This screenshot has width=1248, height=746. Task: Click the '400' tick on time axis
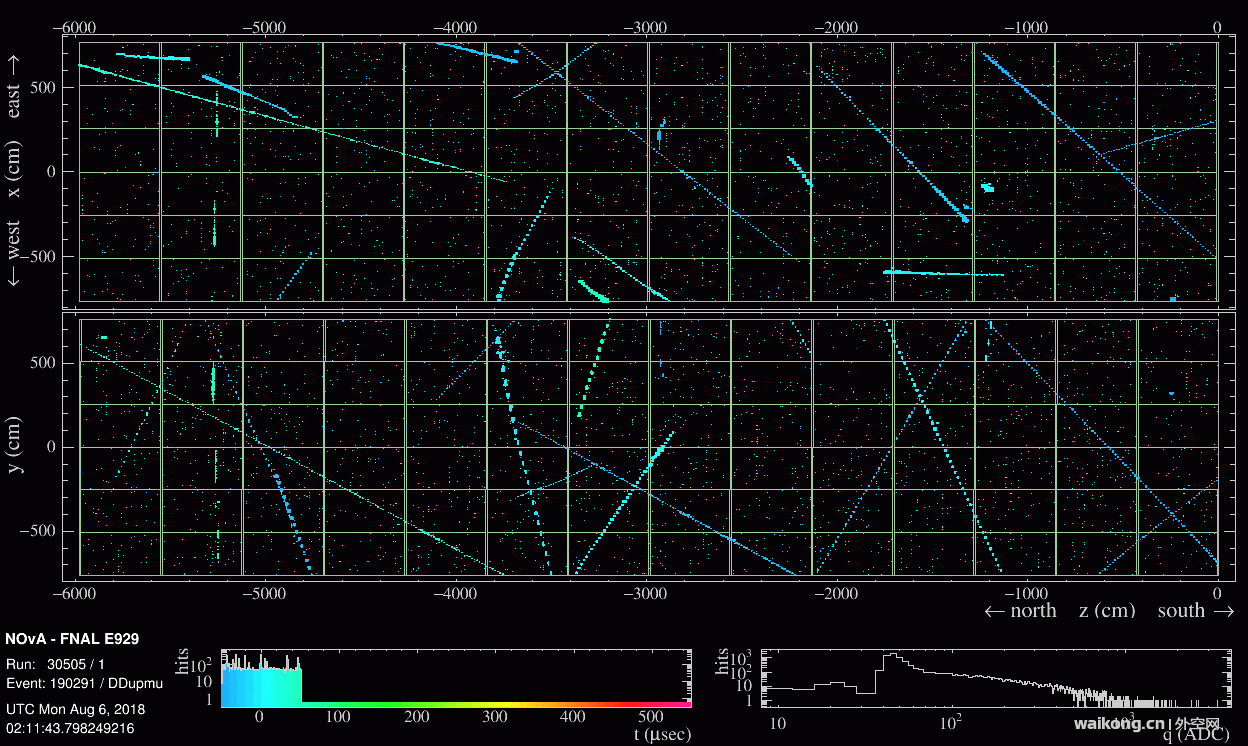572,718
